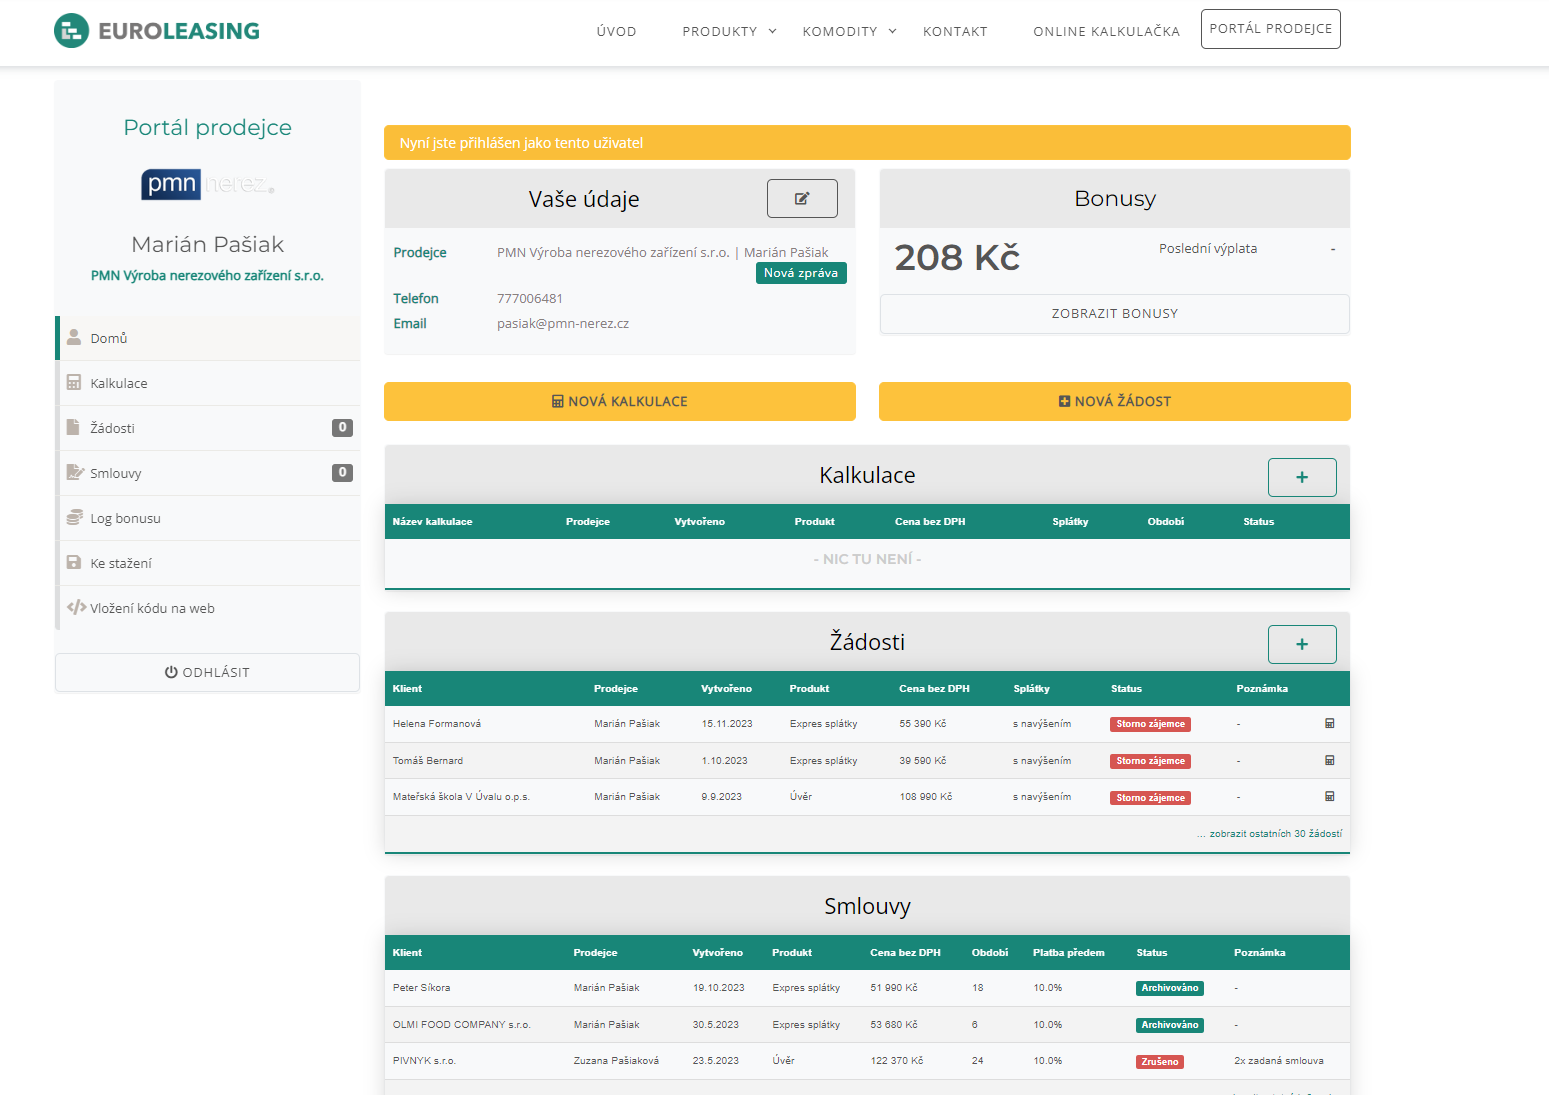The width and height of the screenshot is (1549, 1095).
Task: Click the EuroLeasing logo icon
Action: point(71,31)
